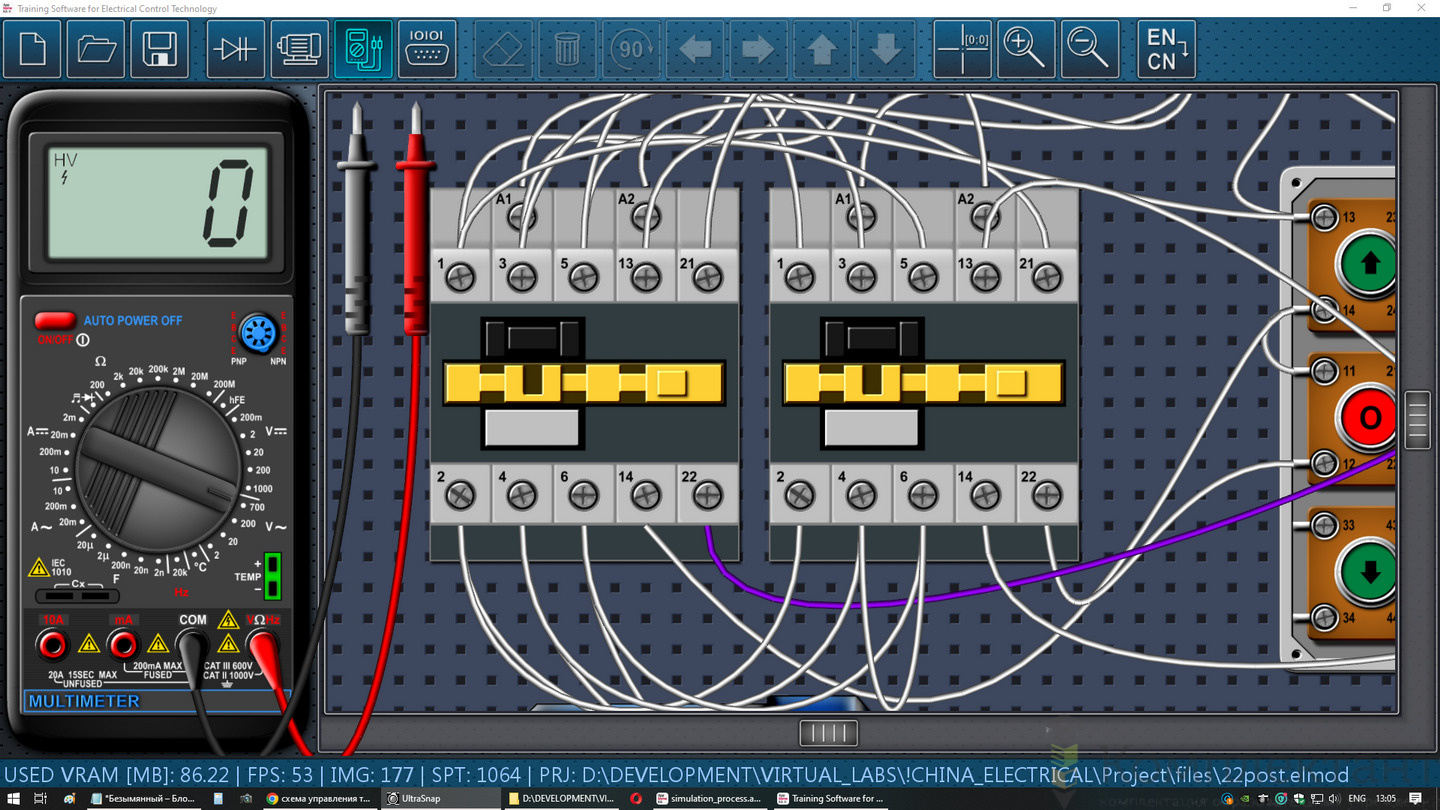This screenshot has height=810, width=1440.
Task: Click the zoom out magnifier
Action: [x=1090, y=49]
